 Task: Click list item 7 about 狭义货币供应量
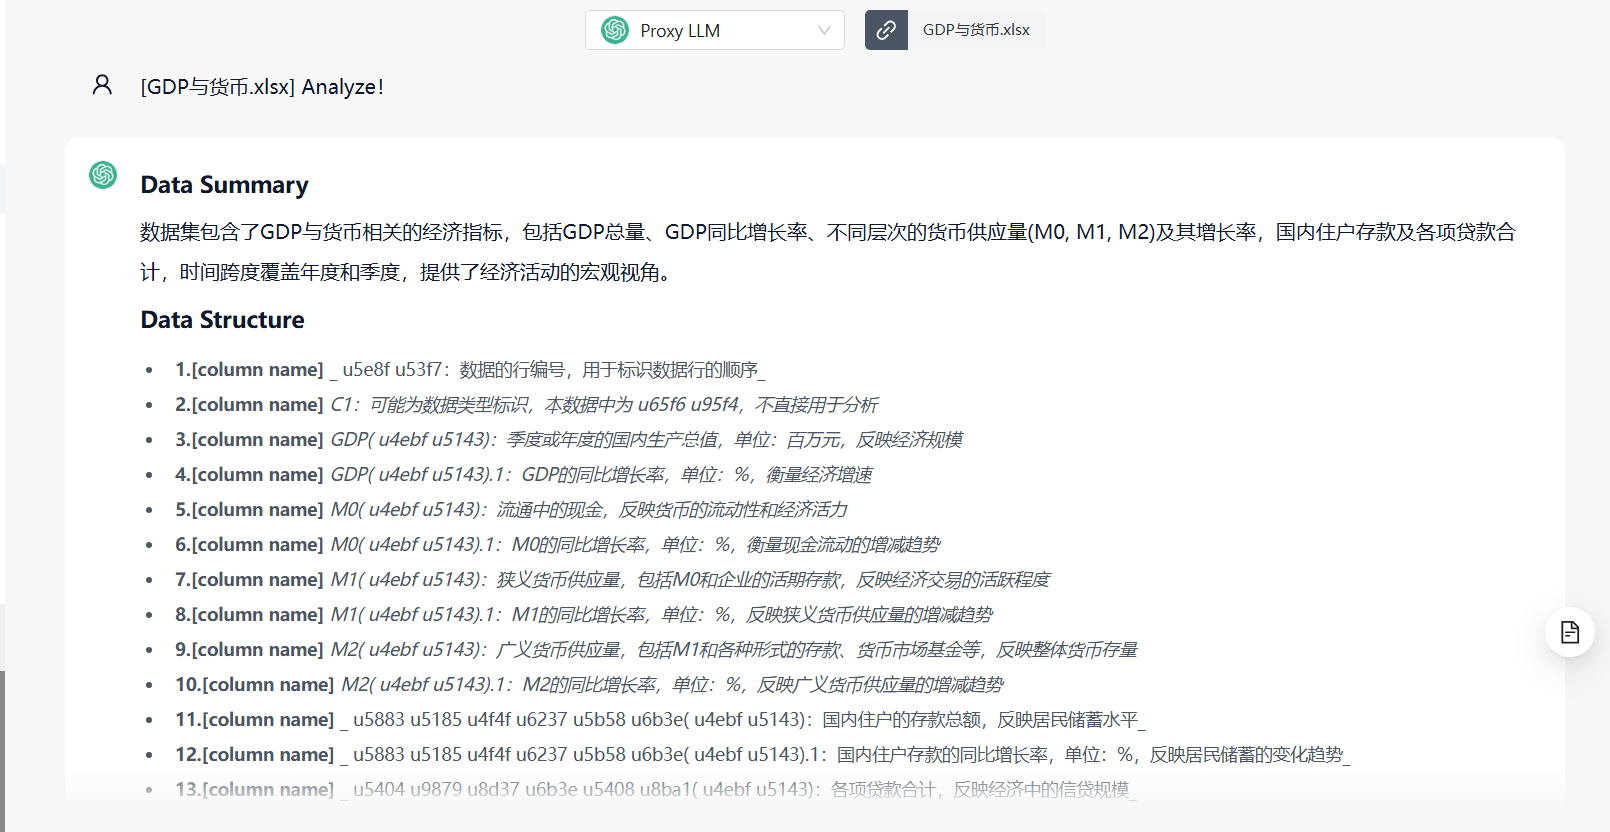click(613, 580)
